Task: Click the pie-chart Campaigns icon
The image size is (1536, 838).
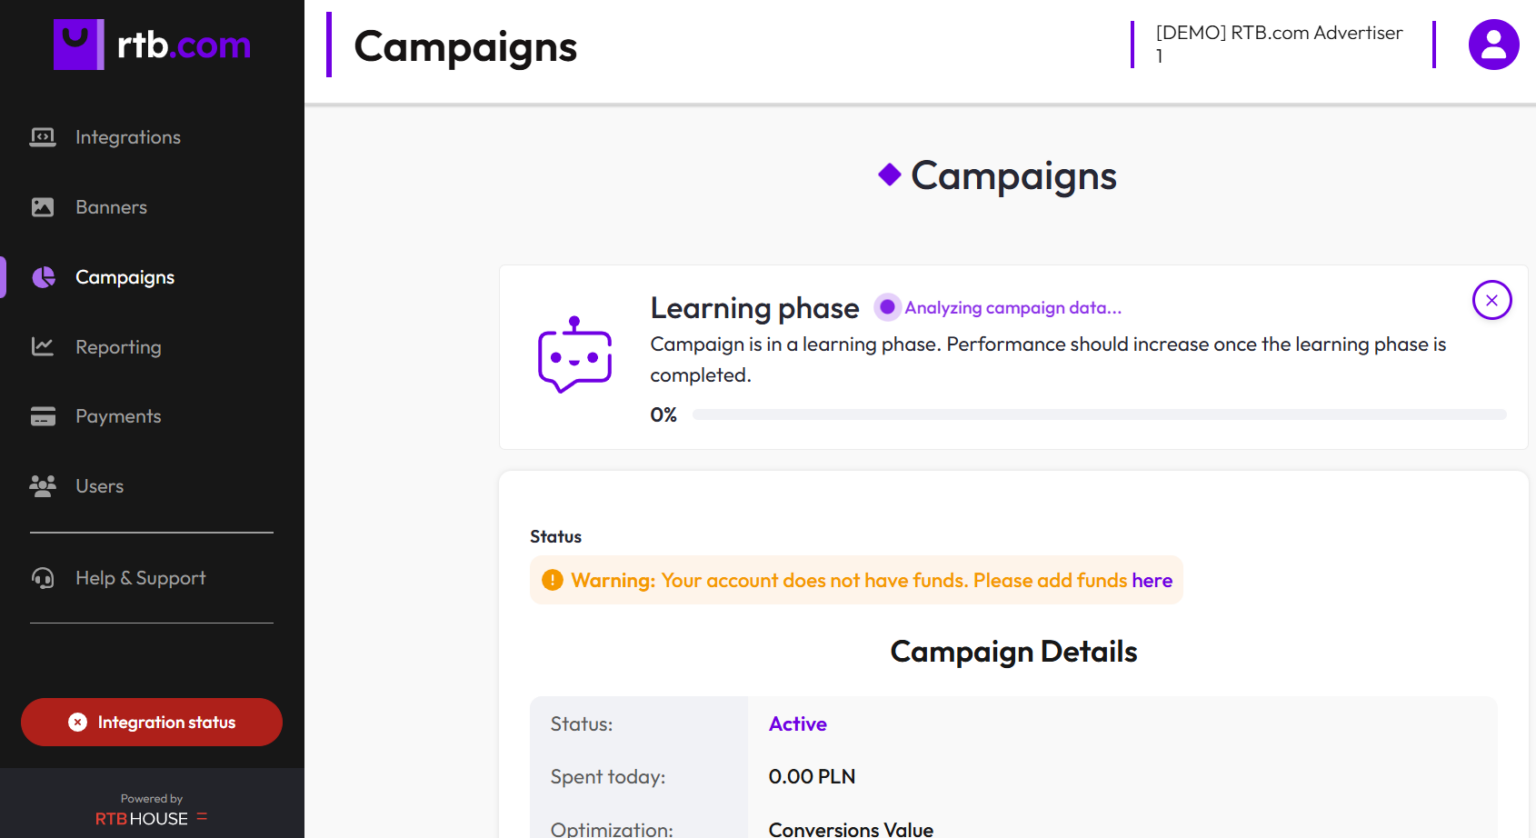Action: click(x=42, y=277)
